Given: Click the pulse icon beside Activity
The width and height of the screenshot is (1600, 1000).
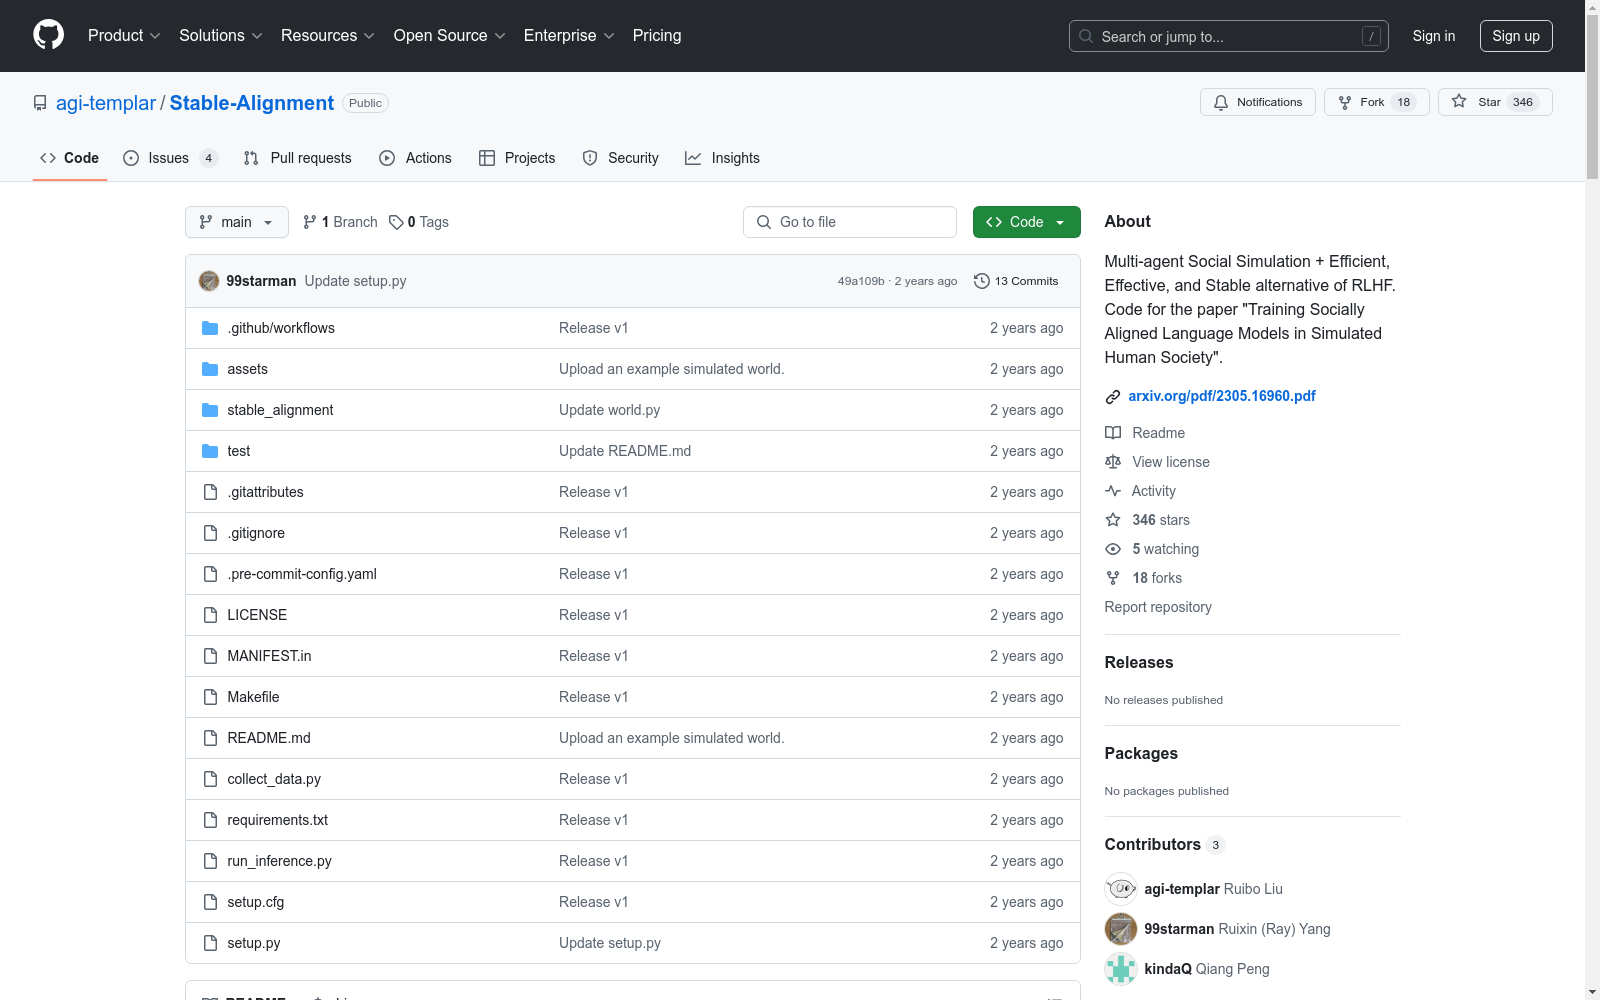Looking at the screenshot, I should (x=1113, y=491).
